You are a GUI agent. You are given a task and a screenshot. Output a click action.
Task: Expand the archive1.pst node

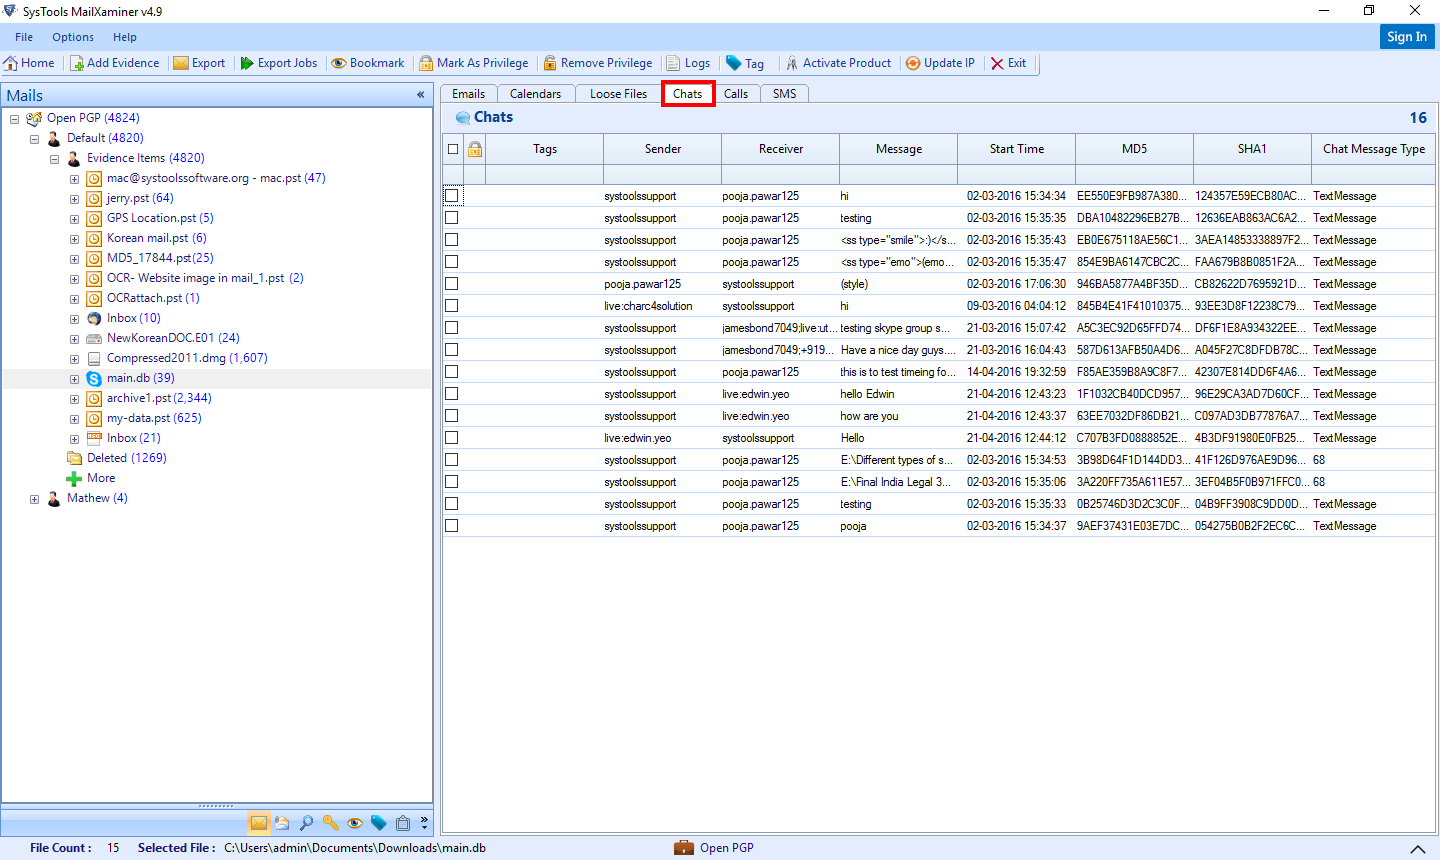pyautogui.click(x=74, y=398)
